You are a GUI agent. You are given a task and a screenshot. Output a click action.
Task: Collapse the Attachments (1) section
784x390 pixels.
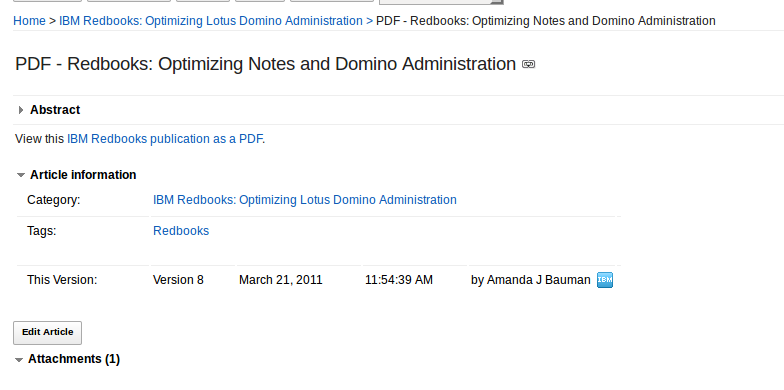19,360
